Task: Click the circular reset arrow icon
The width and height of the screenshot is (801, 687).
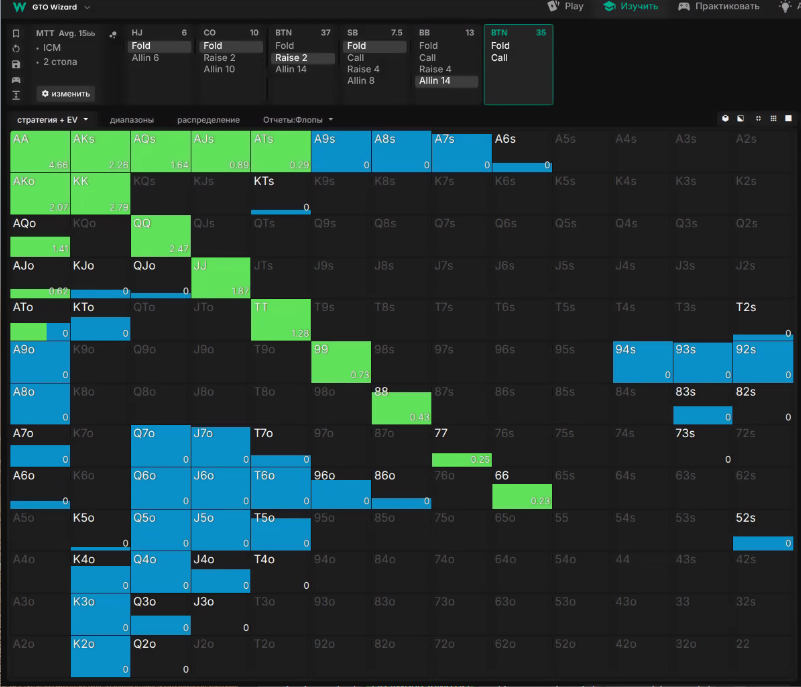Action: [x=16, y=48]
